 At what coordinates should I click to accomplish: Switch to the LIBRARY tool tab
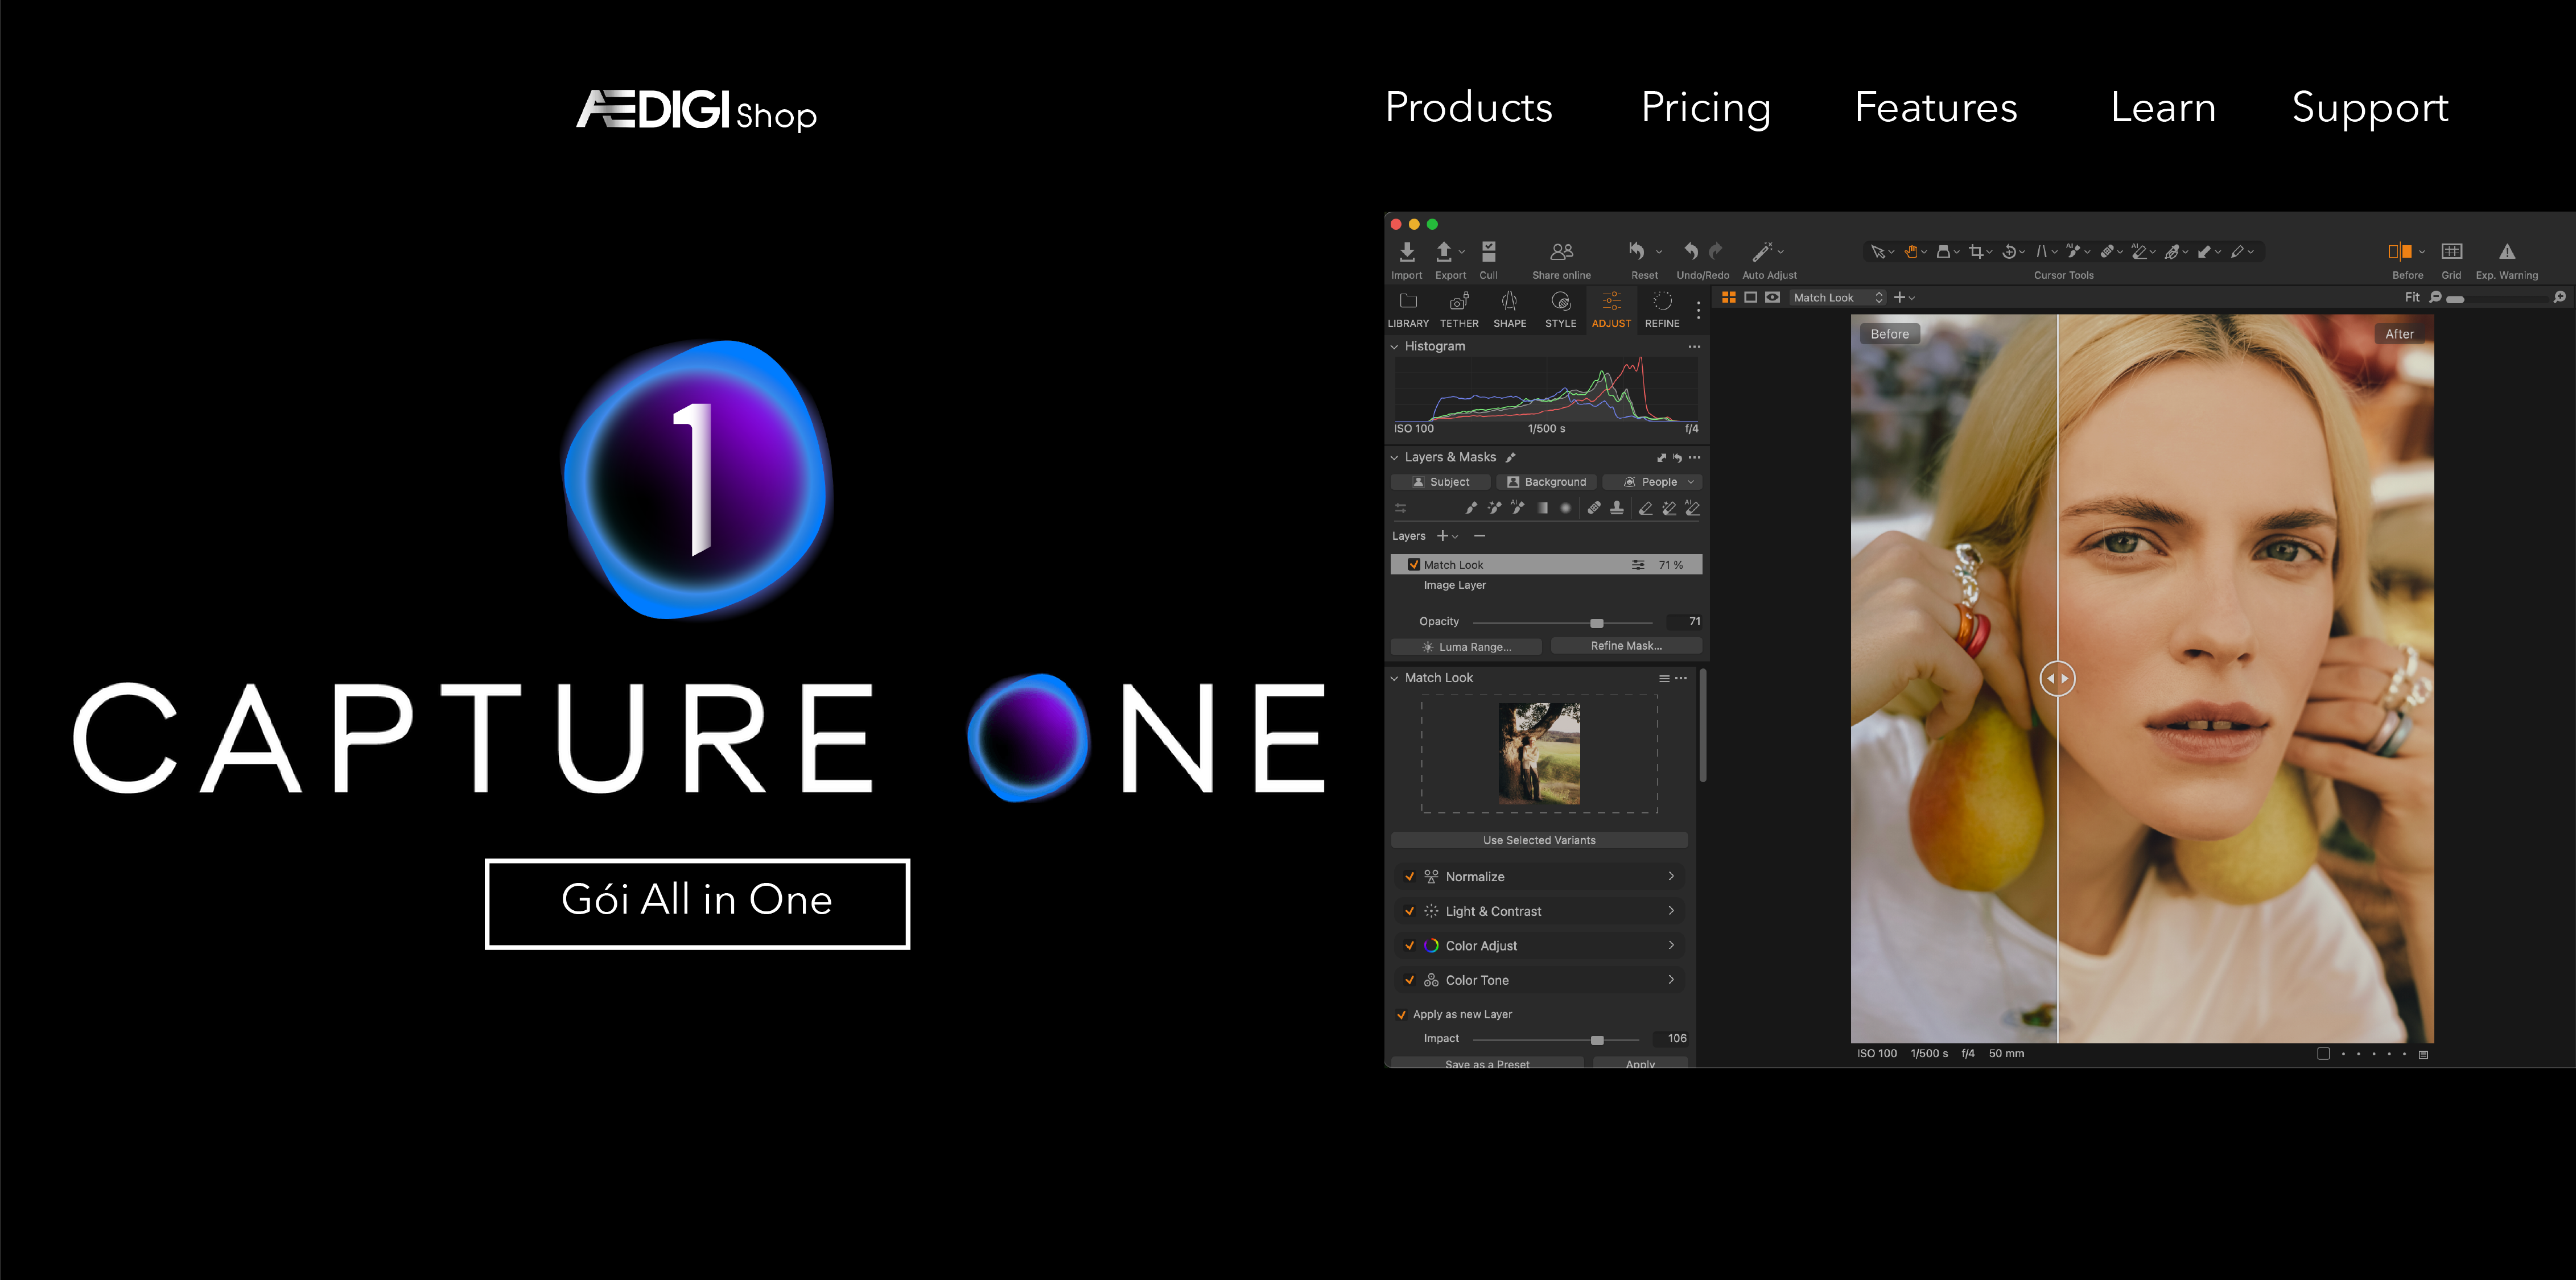point(1408,310)
